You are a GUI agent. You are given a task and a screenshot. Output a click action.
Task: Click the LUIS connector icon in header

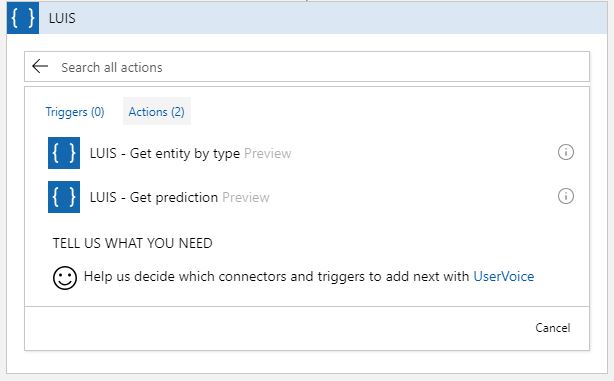[23, 18]
